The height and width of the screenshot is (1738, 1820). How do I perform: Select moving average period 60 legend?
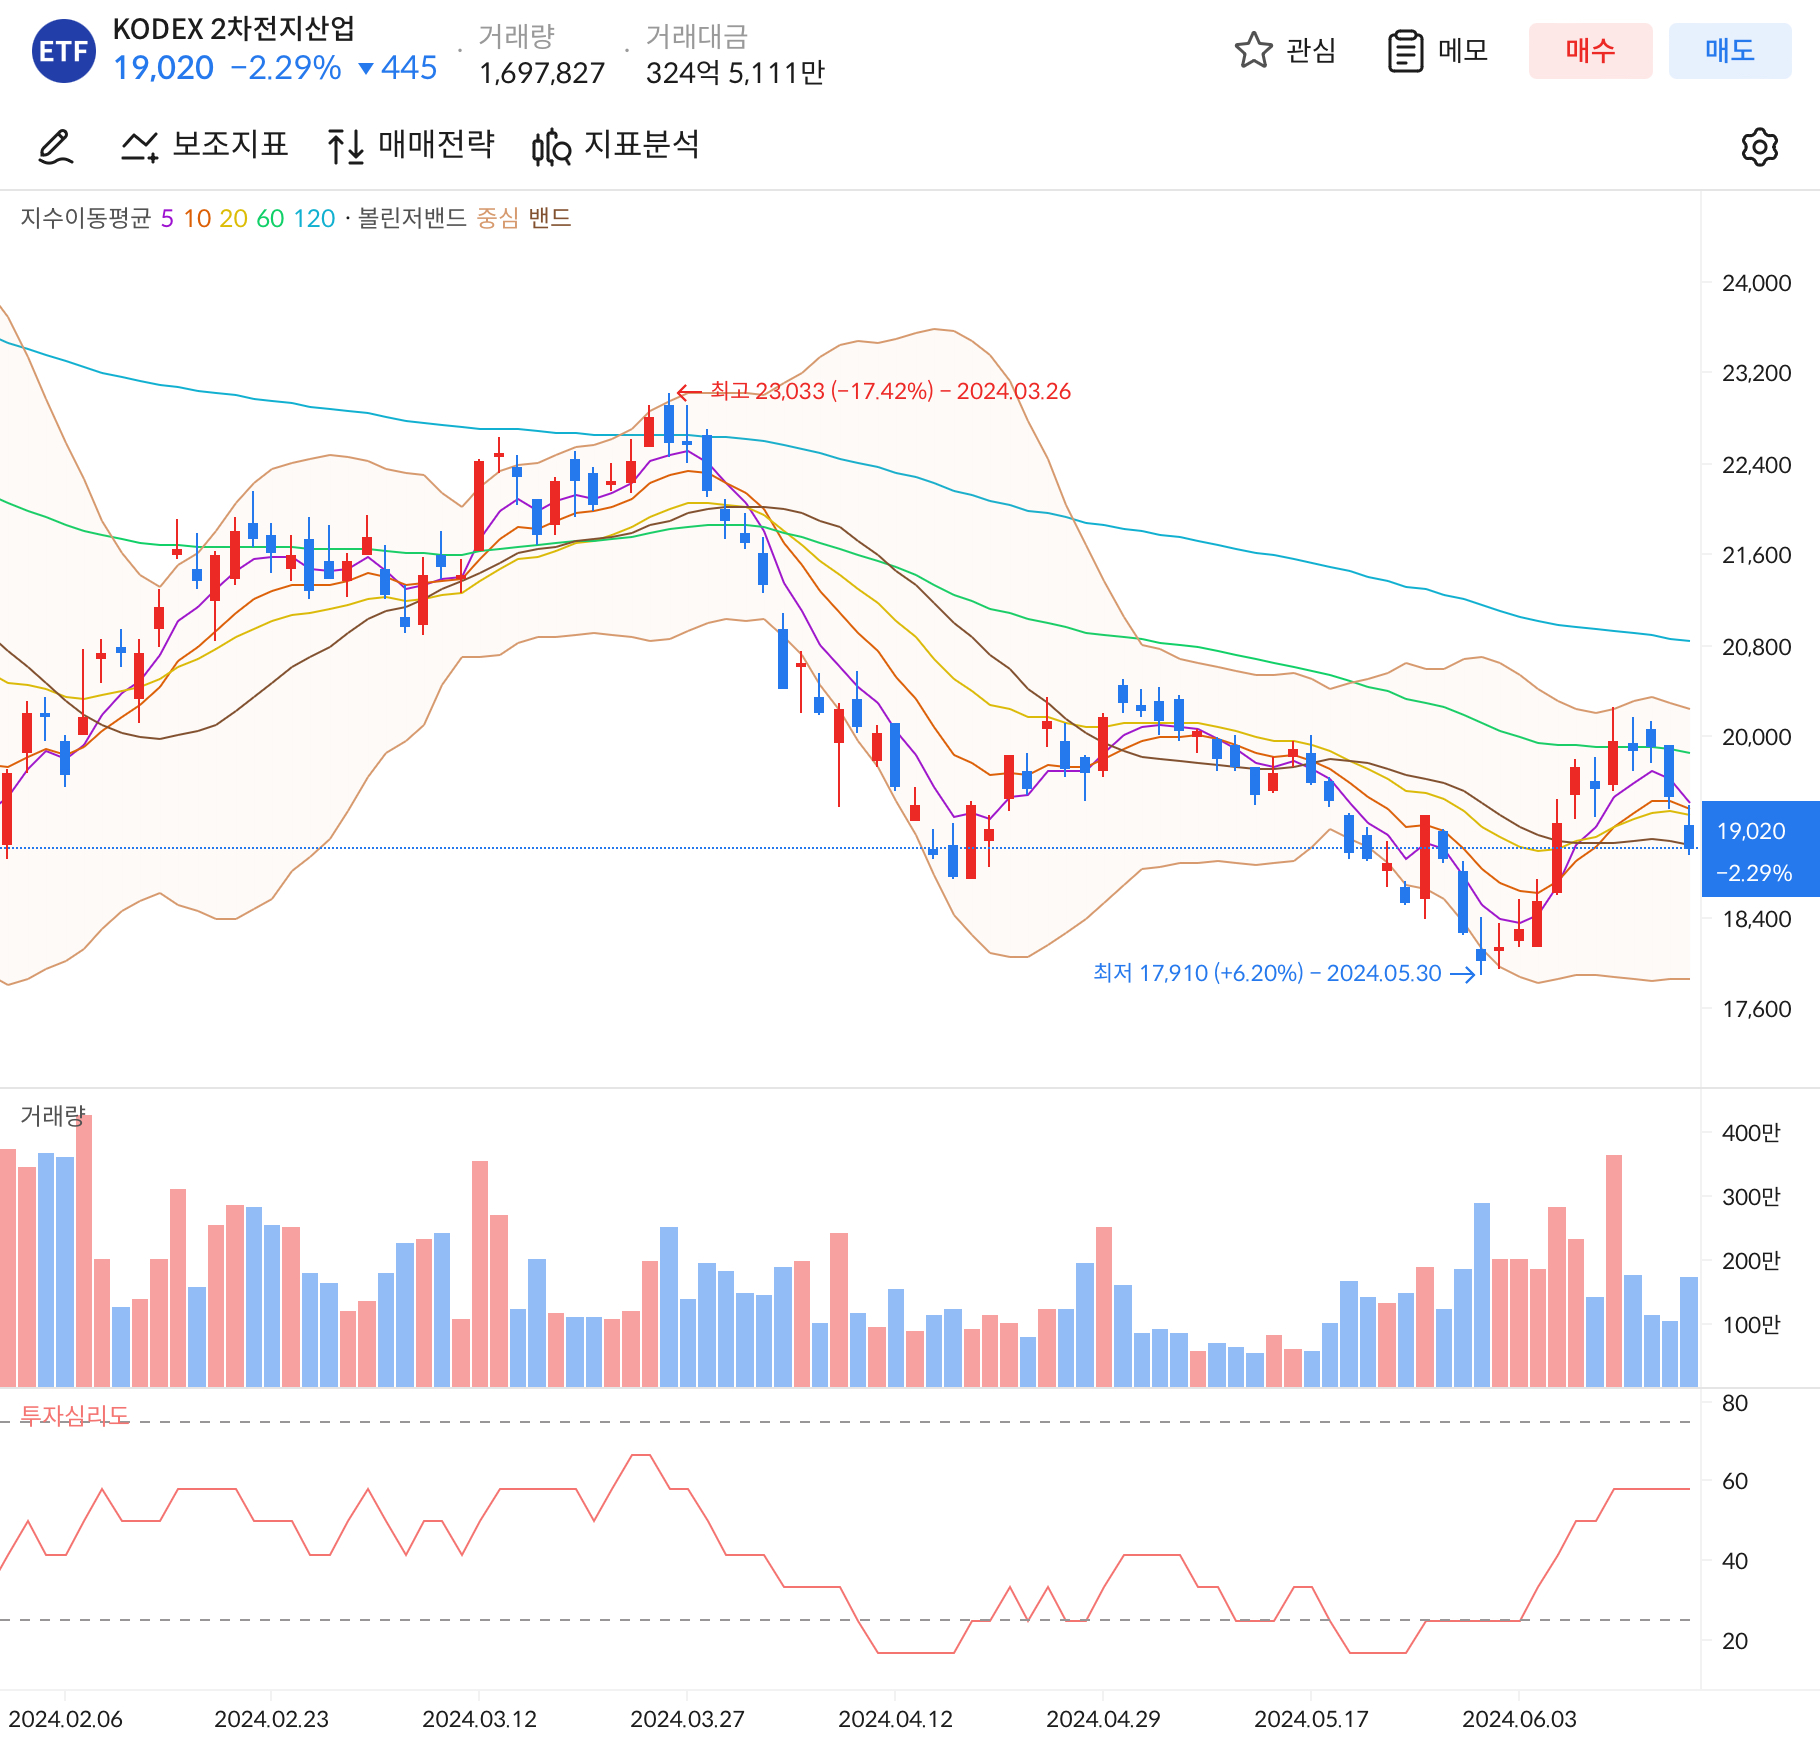(x=270, y=219)
